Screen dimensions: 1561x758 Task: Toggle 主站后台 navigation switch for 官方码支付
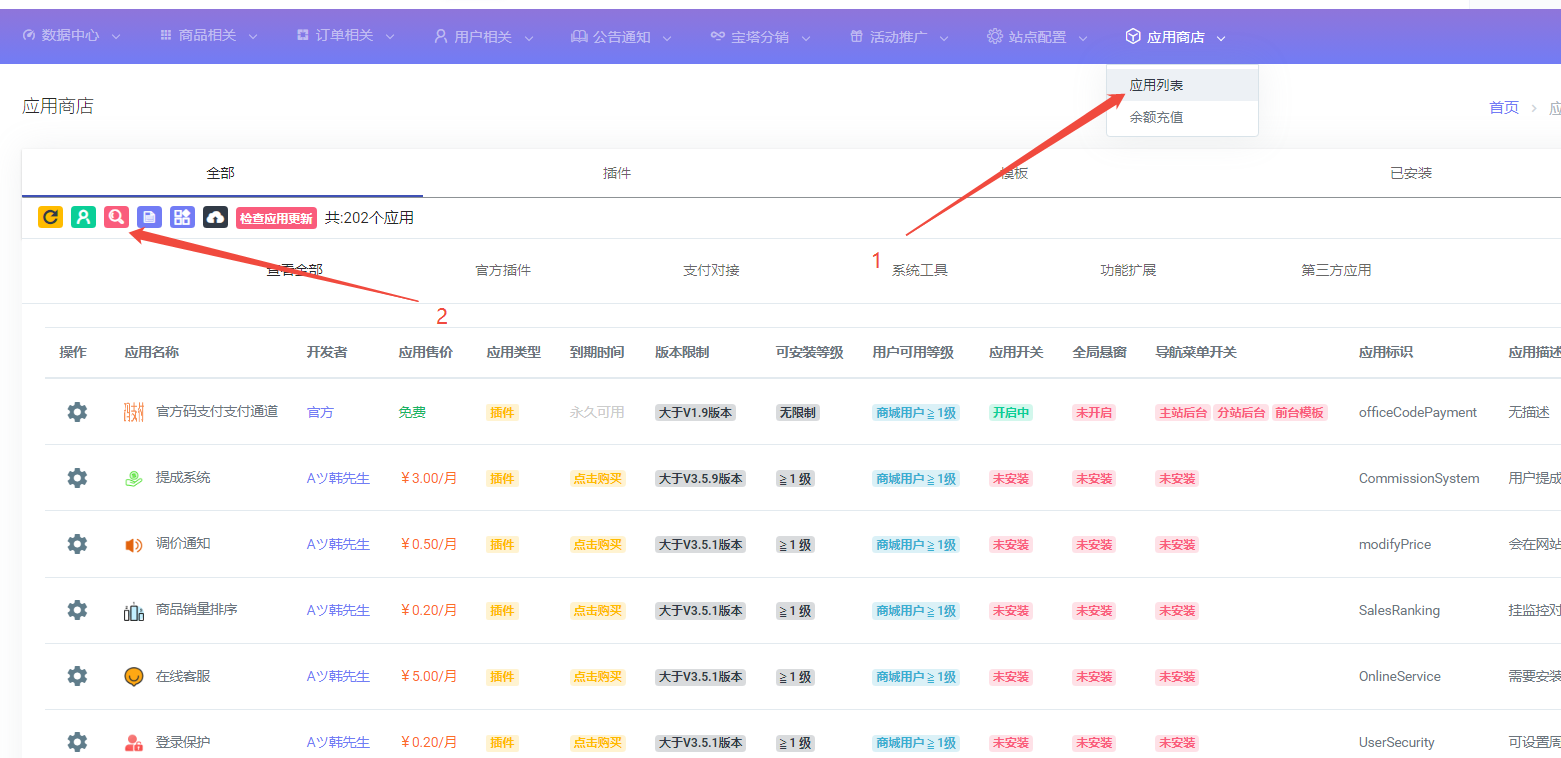1182,411
